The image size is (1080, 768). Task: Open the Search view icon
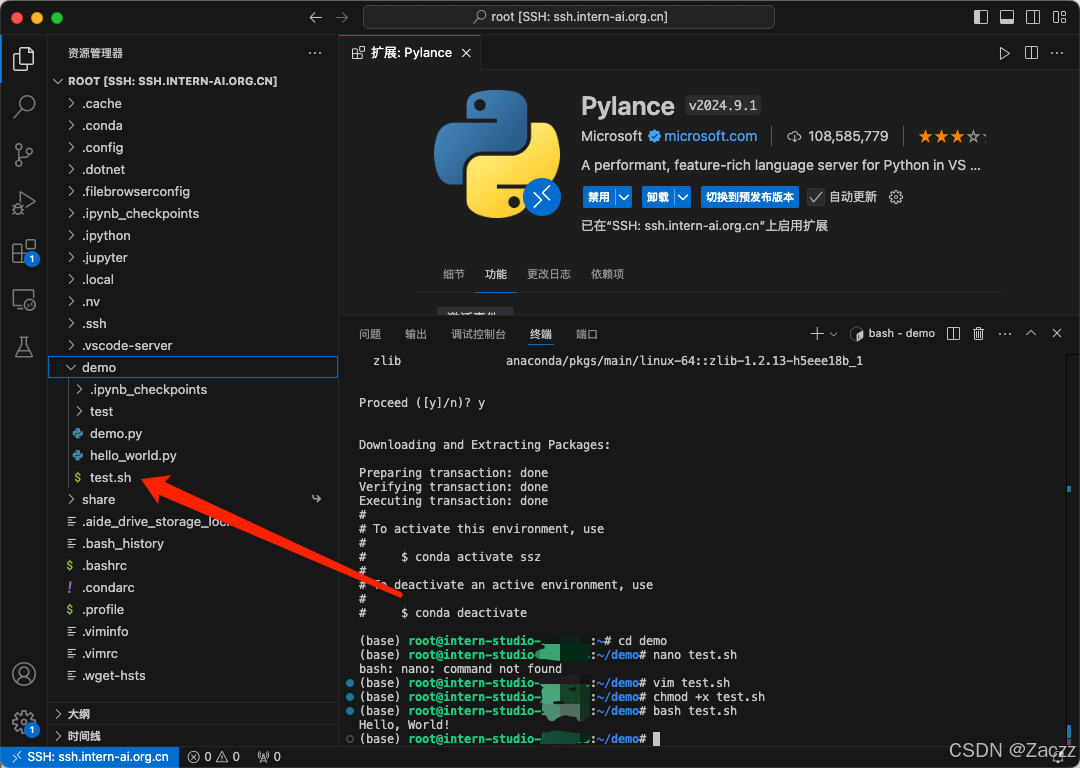(x=23, y=107)
